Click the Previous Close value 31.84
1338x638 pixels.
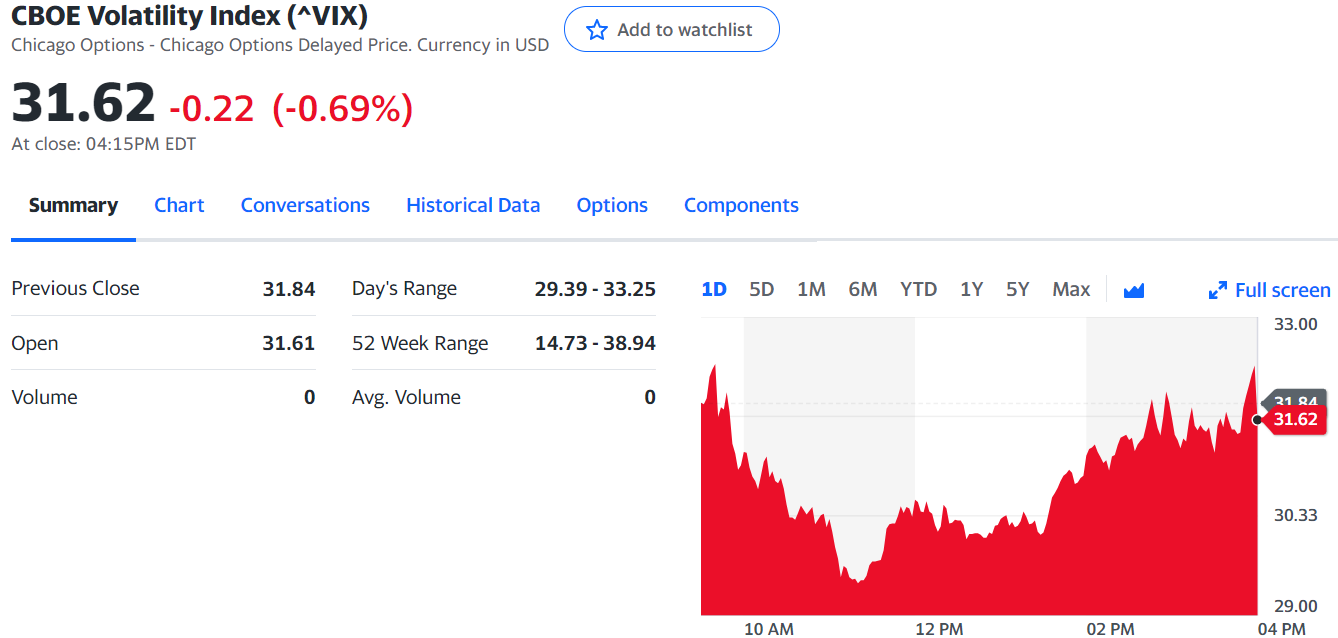pos(289,289)
